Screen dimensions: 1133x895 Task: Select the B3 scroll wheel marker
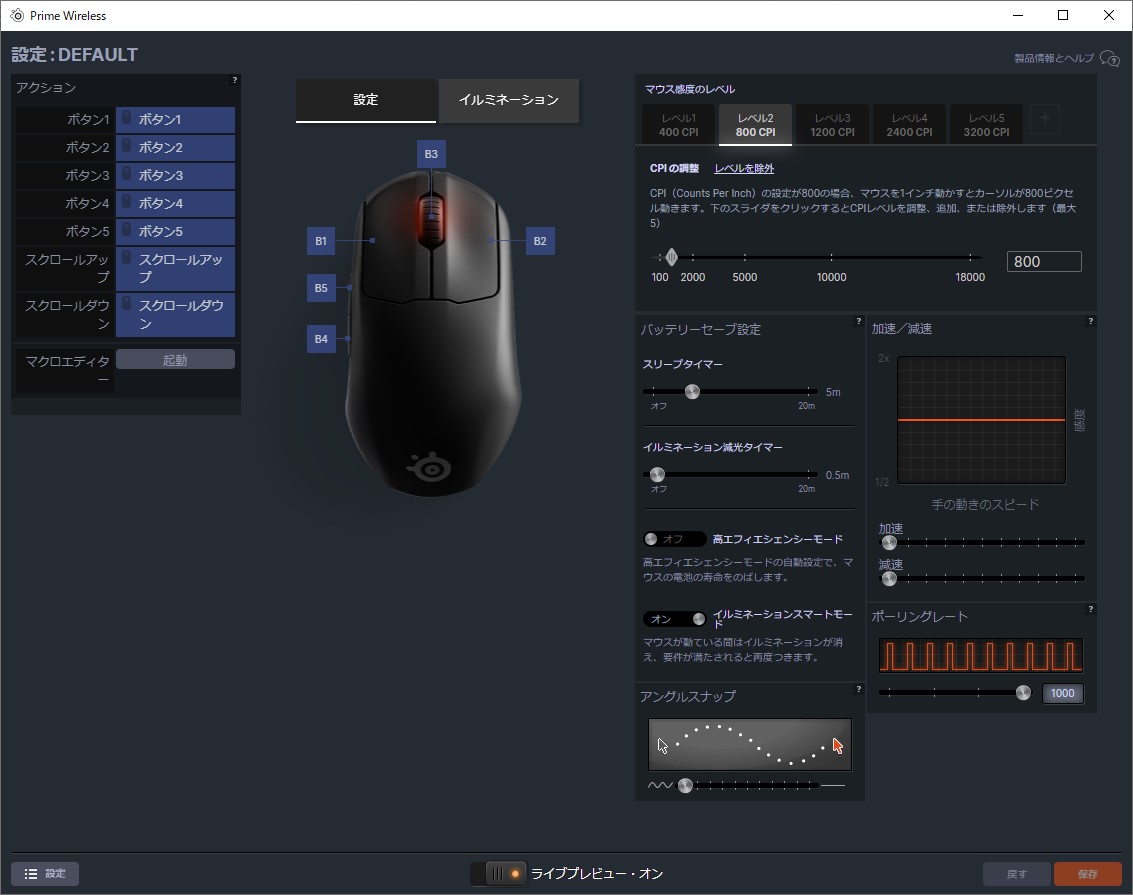click(x=431, y=154)
